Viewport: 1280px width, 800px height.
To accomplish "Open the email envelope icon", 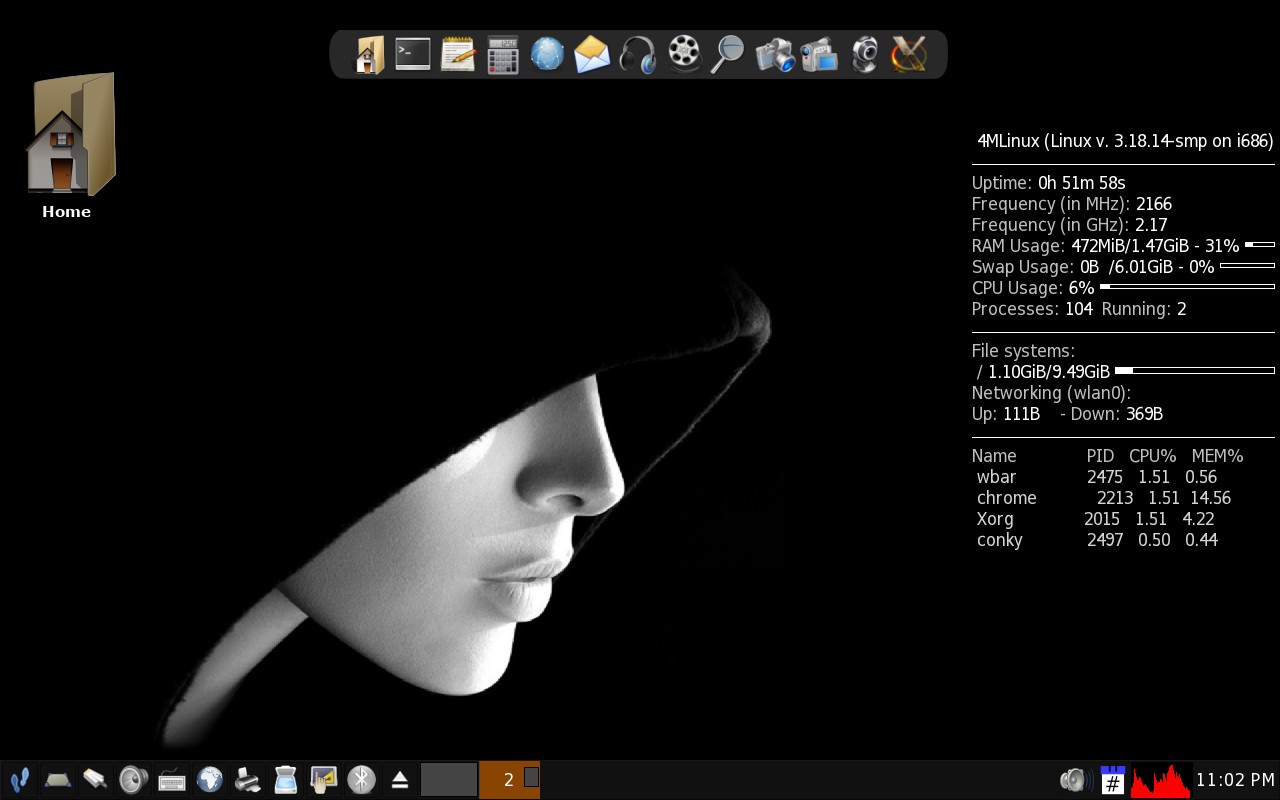I will pyautogui.click(x=592, y=54).
